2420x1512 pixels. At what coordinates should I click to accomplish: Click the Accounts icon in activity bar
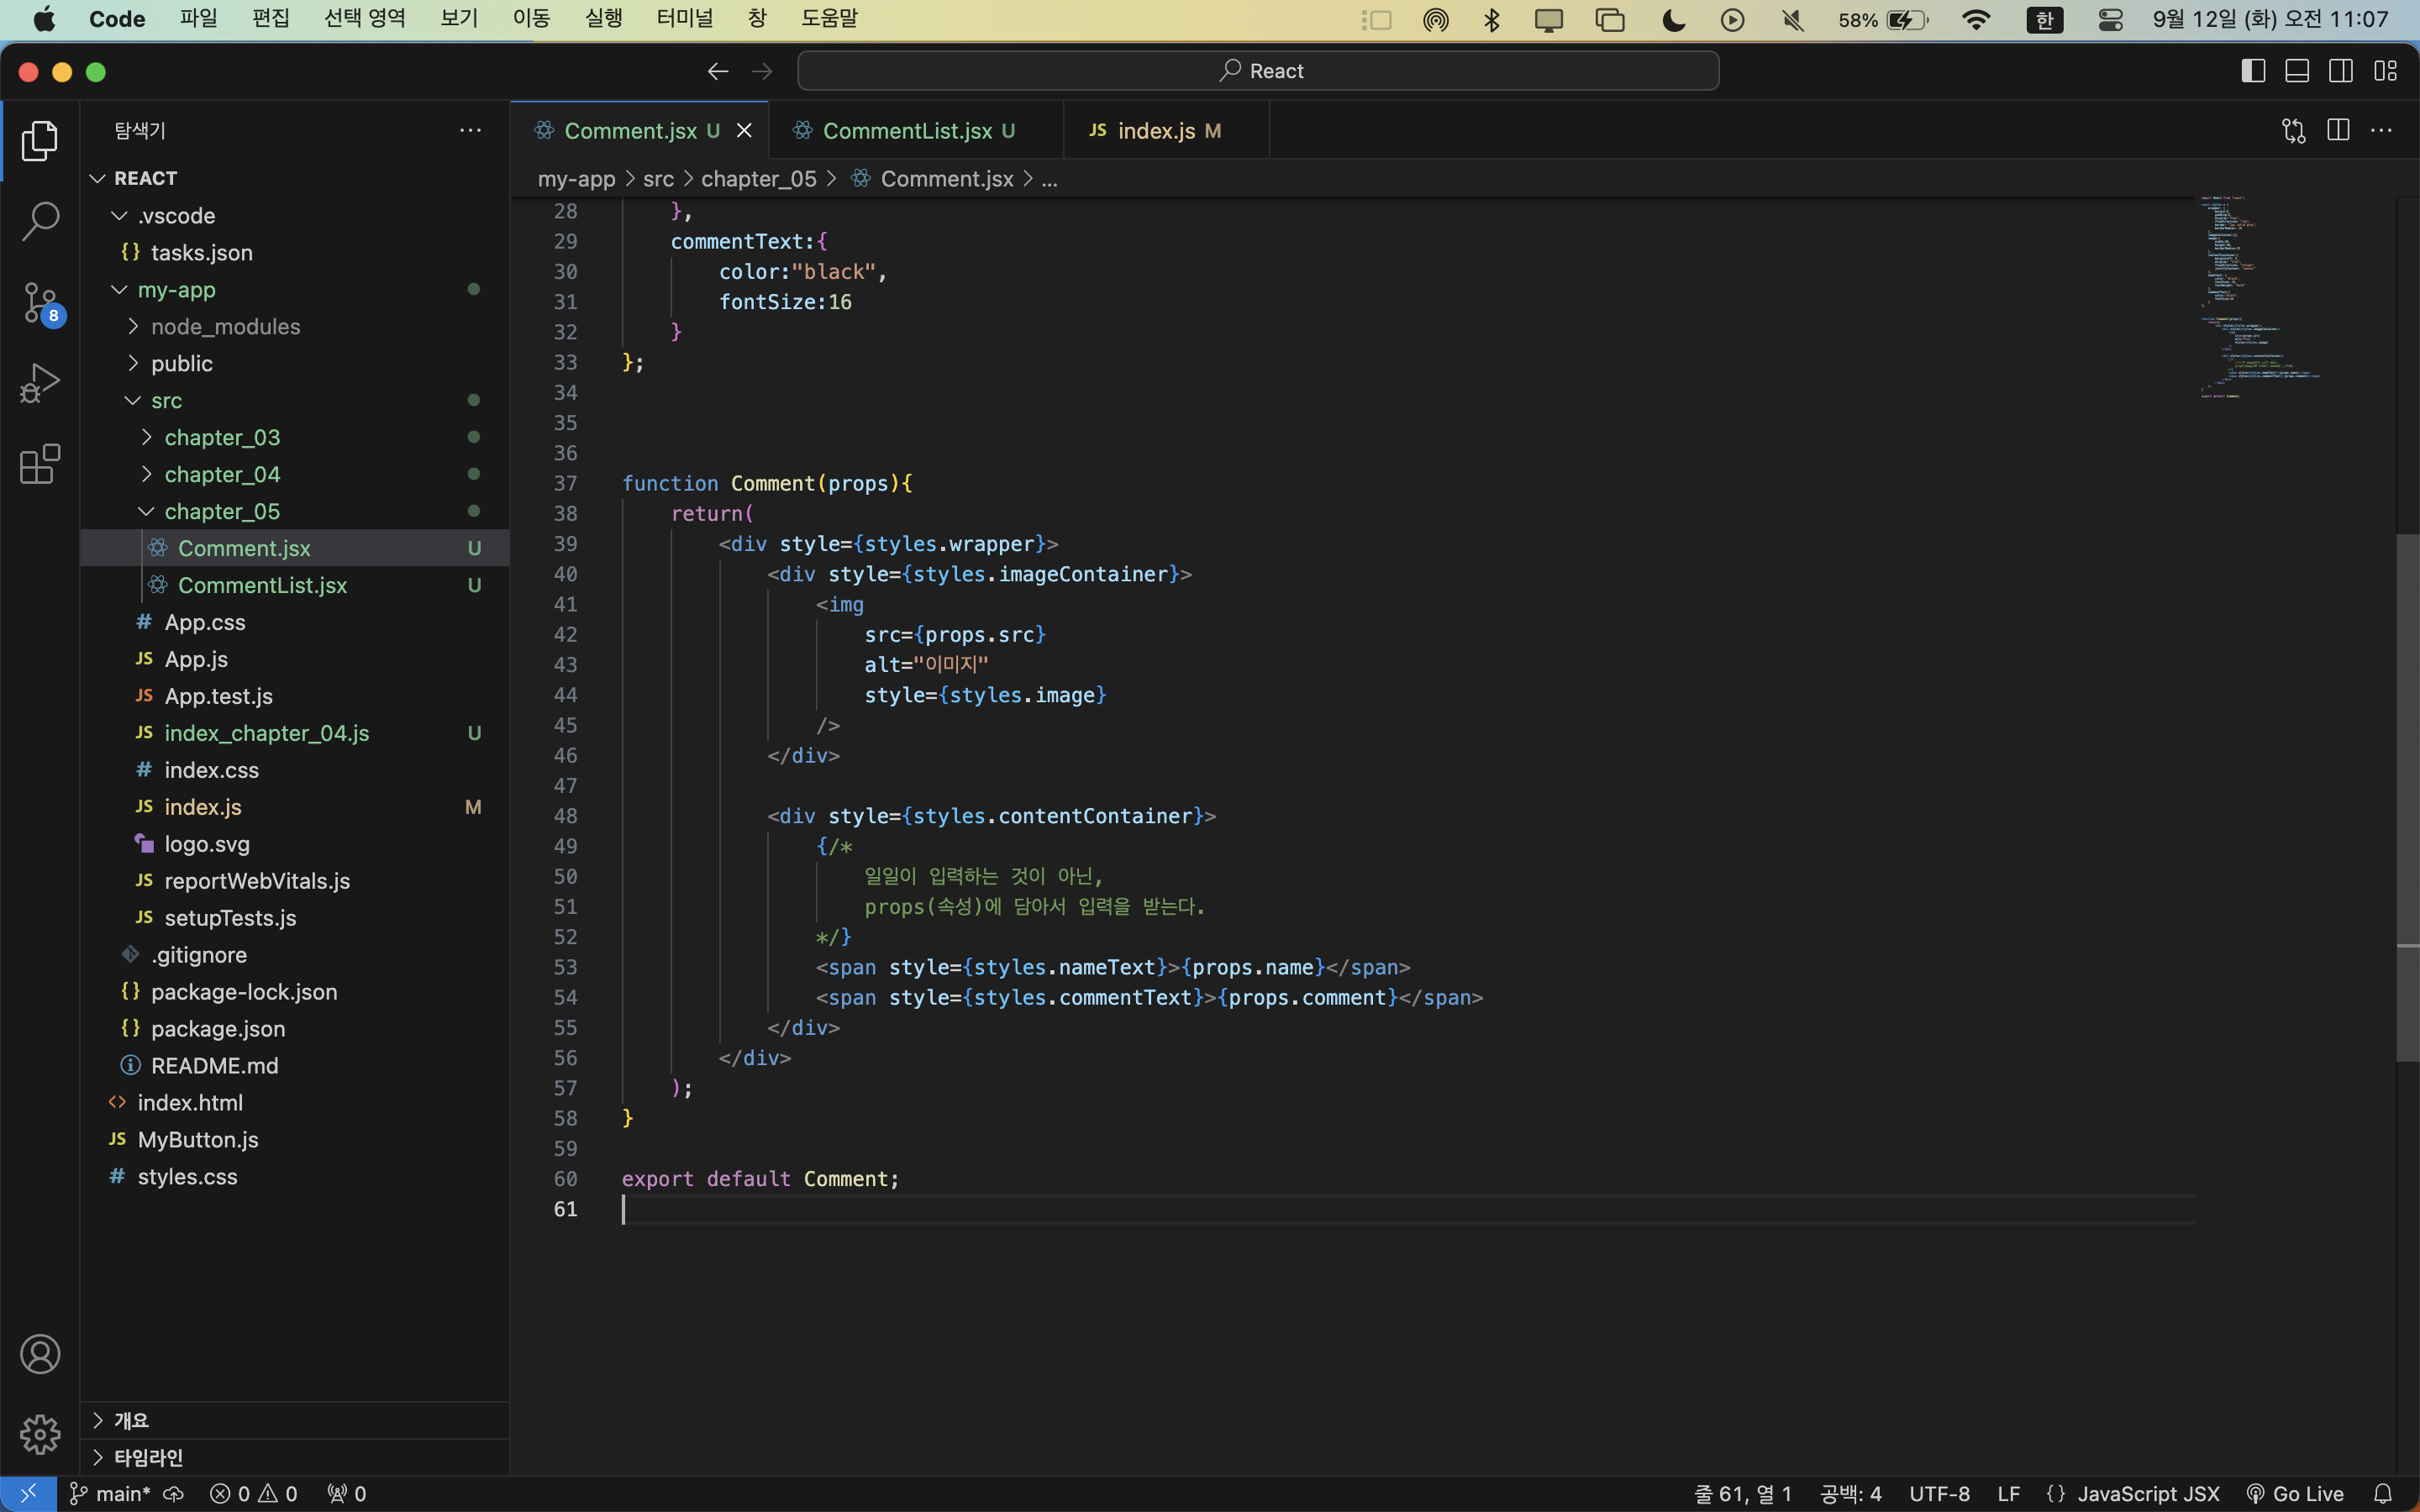tap(40, 1354)
